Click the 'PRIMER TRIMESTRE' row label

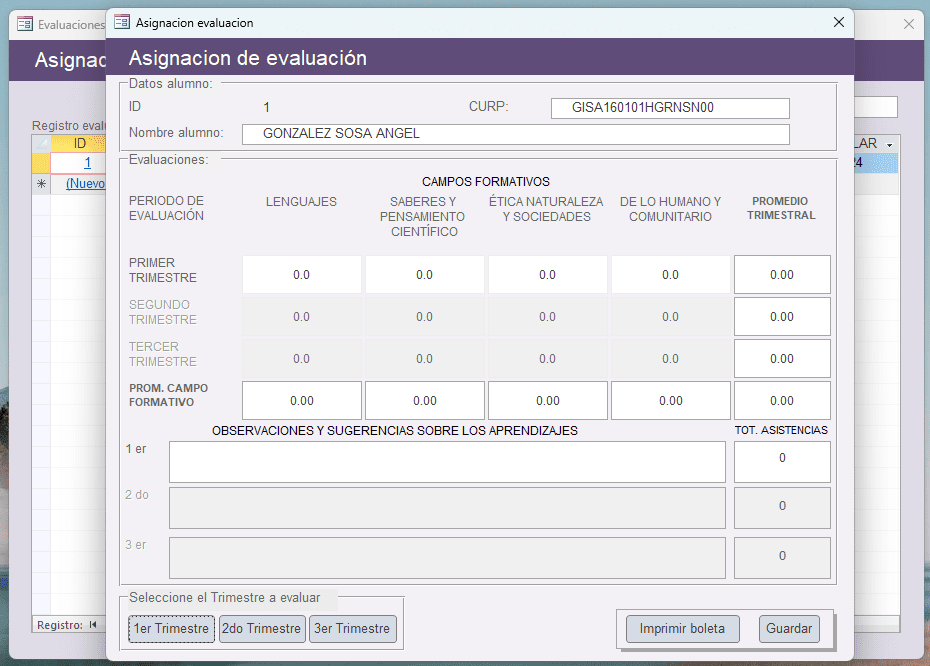[x=163, y=270]
